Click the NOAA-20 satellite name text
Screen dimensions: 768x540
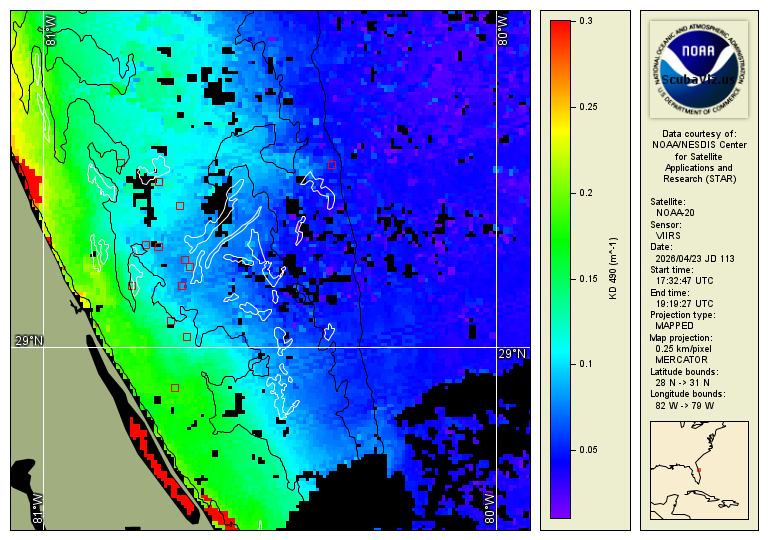point(675,212)
